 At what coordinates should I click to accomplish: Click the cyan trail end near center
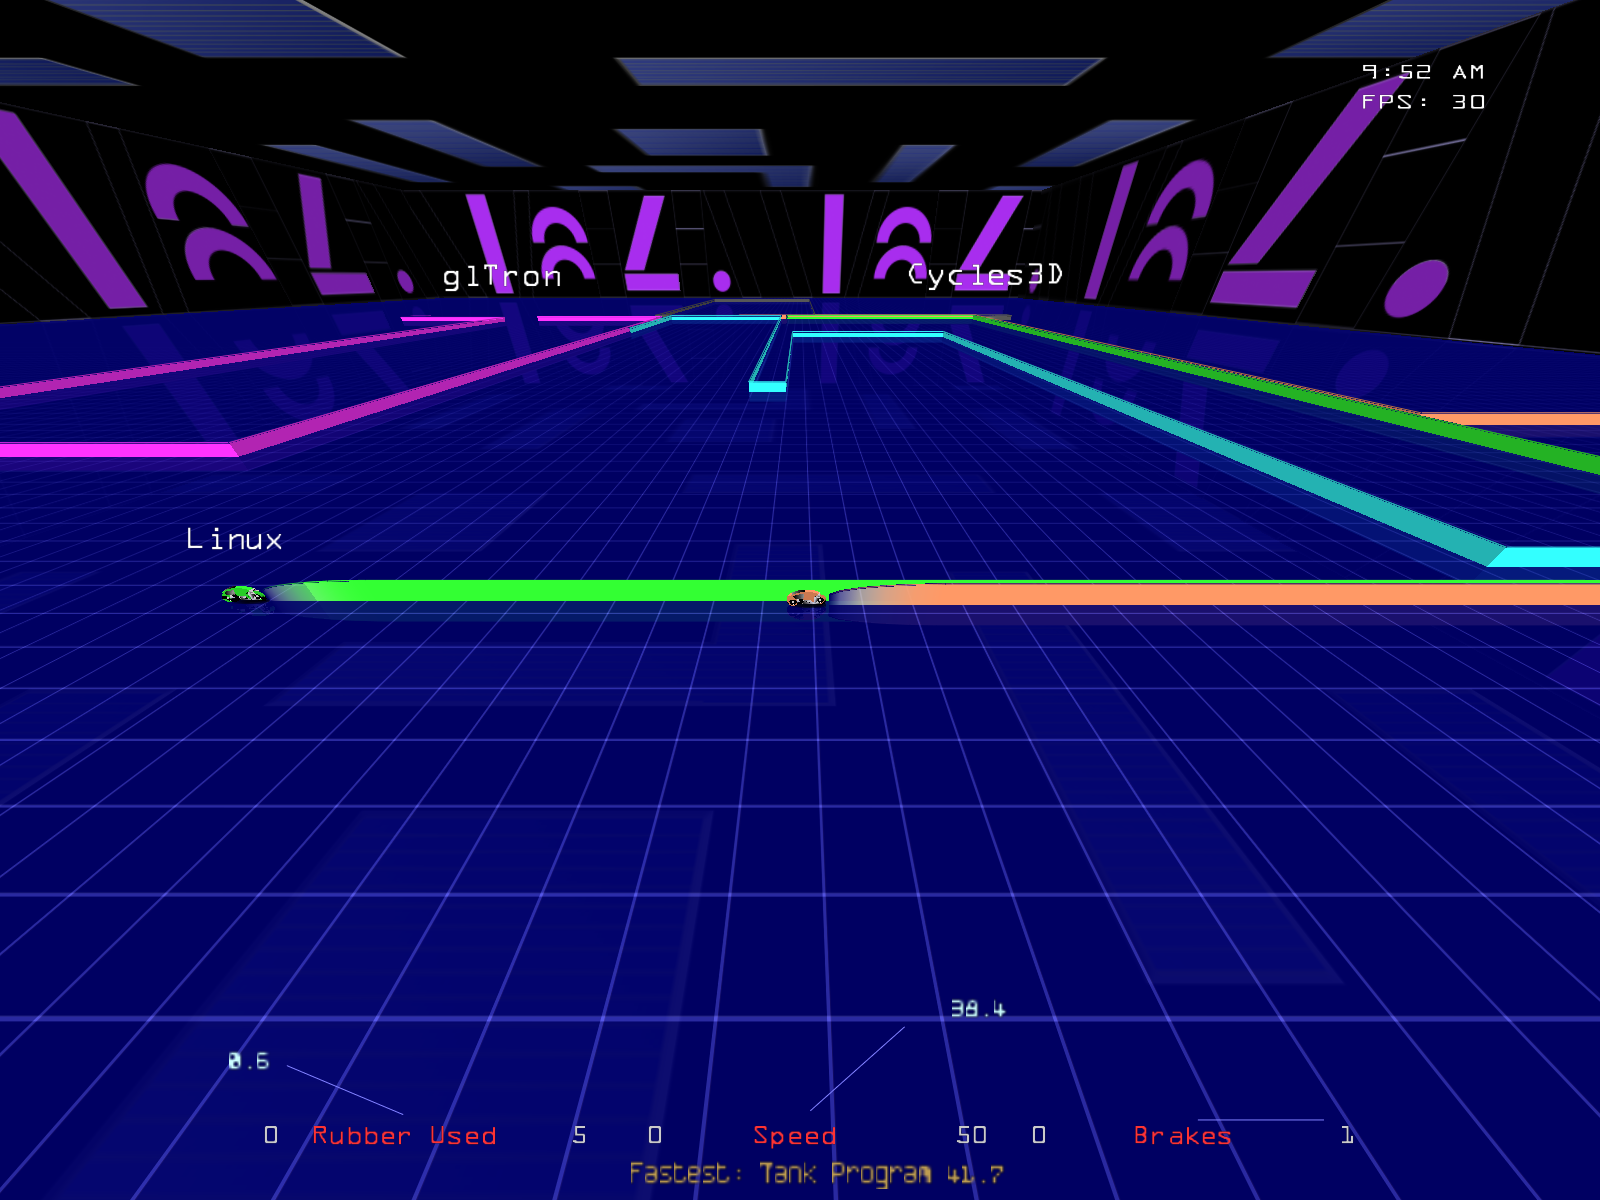click(767, 386)
